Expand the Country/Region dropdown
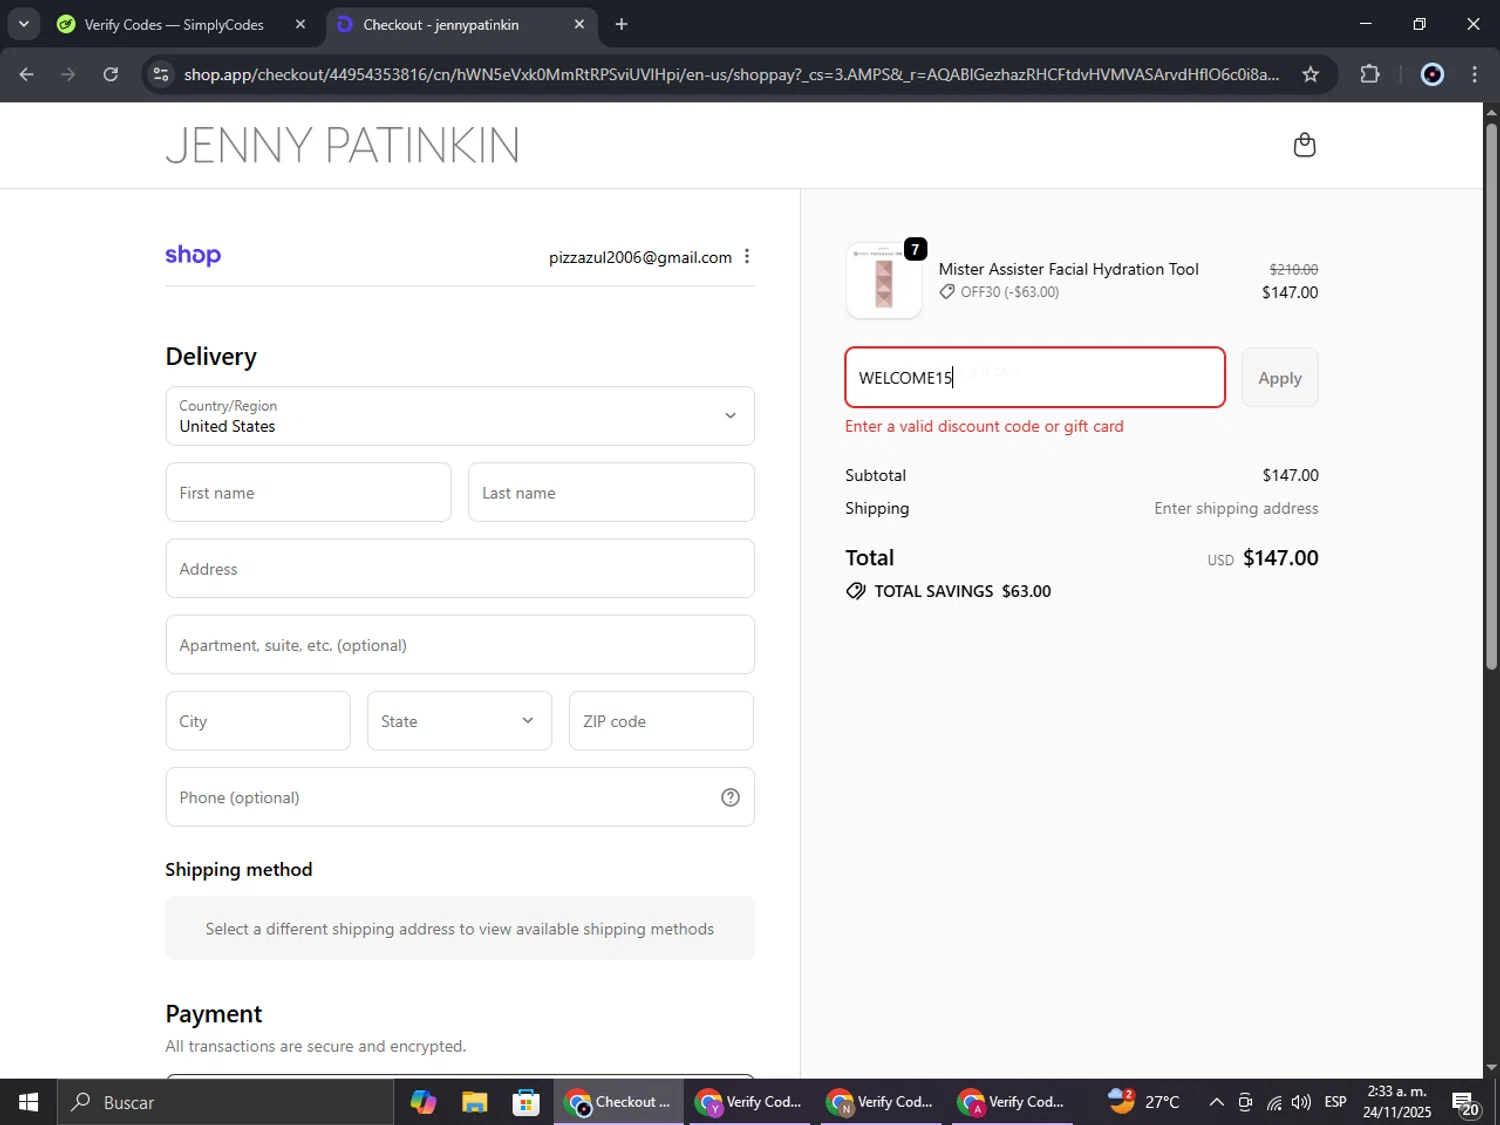This screenshot has width=1500, height=1125. pyautogui.click(x=460, y=416)
